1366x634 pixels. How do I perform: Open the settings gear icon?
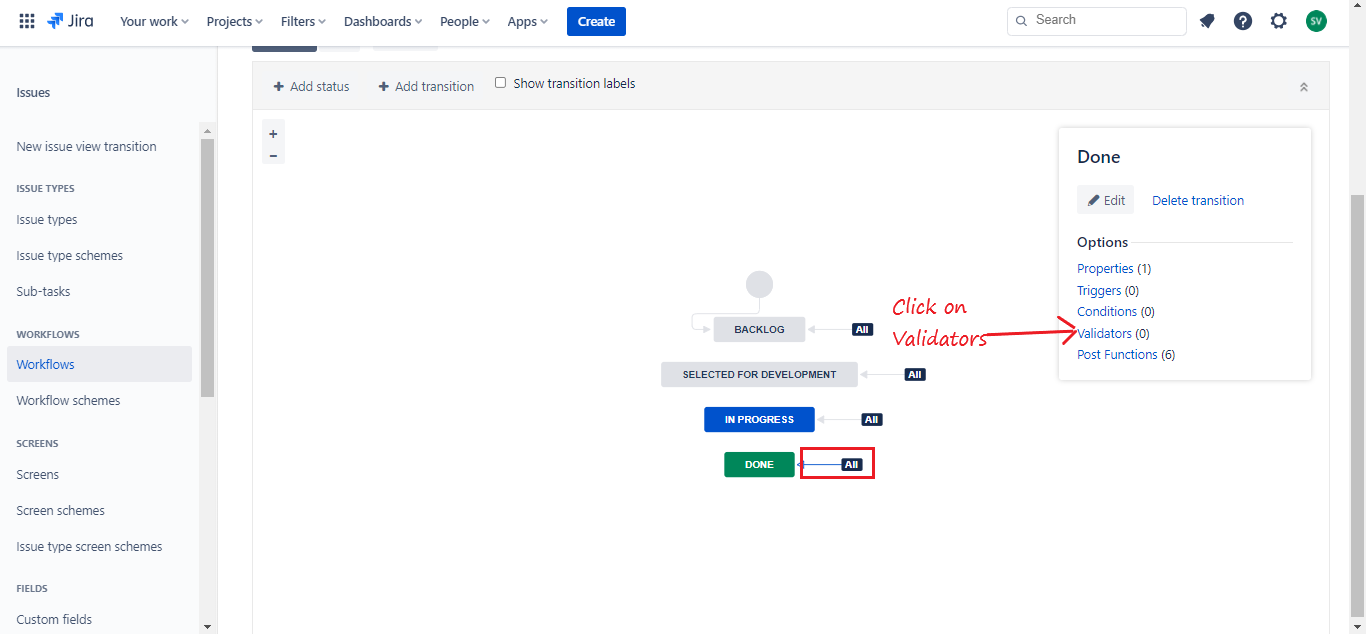(1279, 21)
